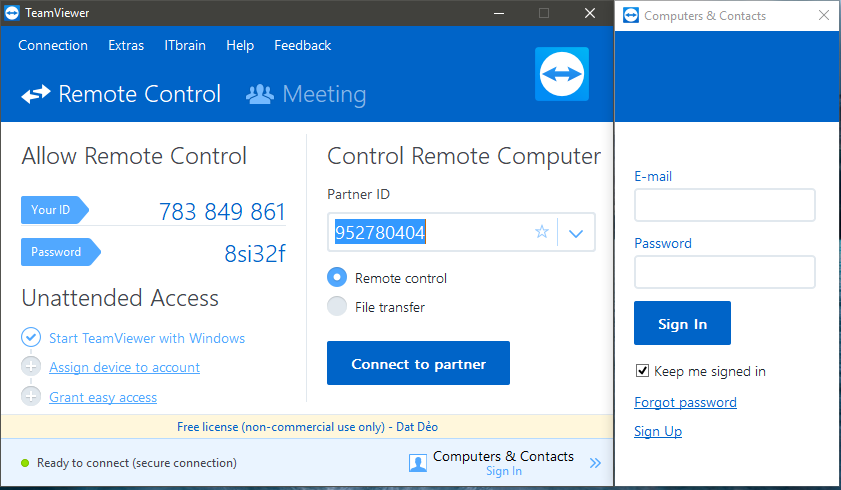
Task: Click the TeamViewer title bar app icon
Action: (12, 13)
